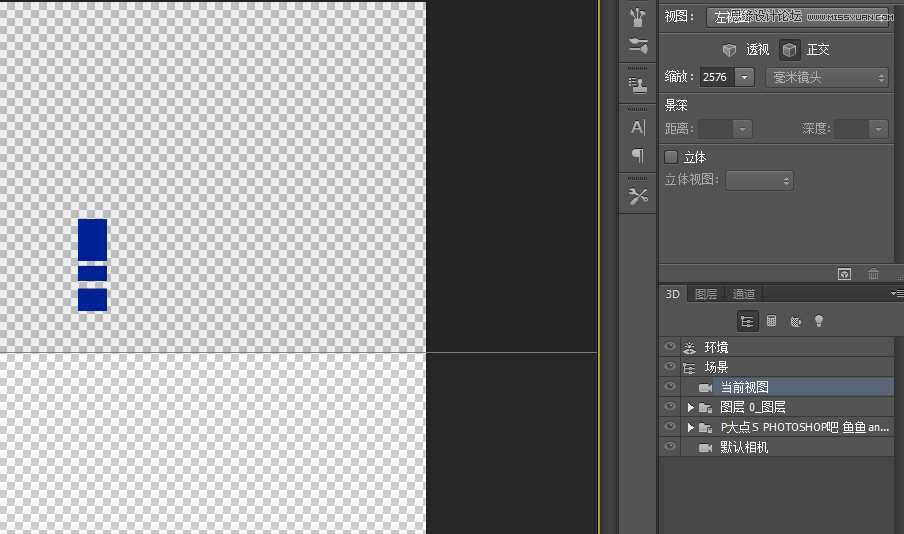
Task: Open the 3D panel flyout menu
Action: click(x=897, y=294)
